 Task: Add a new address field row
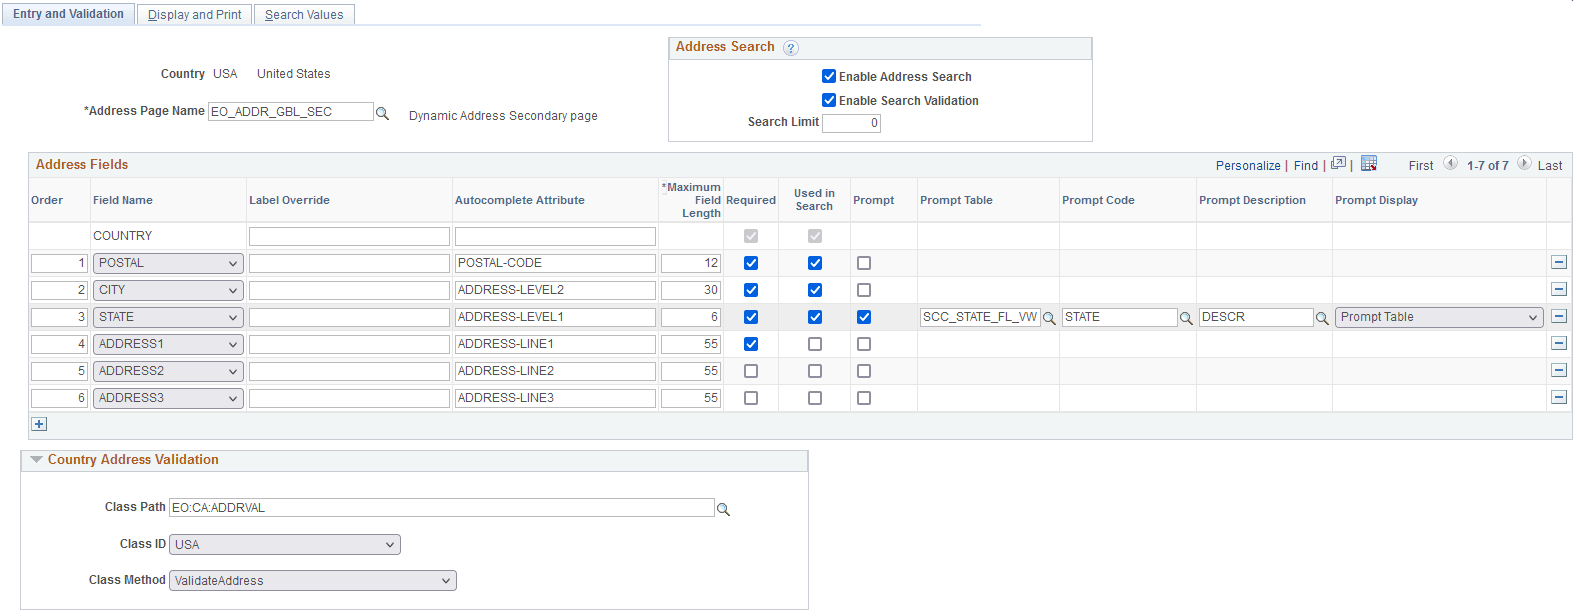(39, 424)
